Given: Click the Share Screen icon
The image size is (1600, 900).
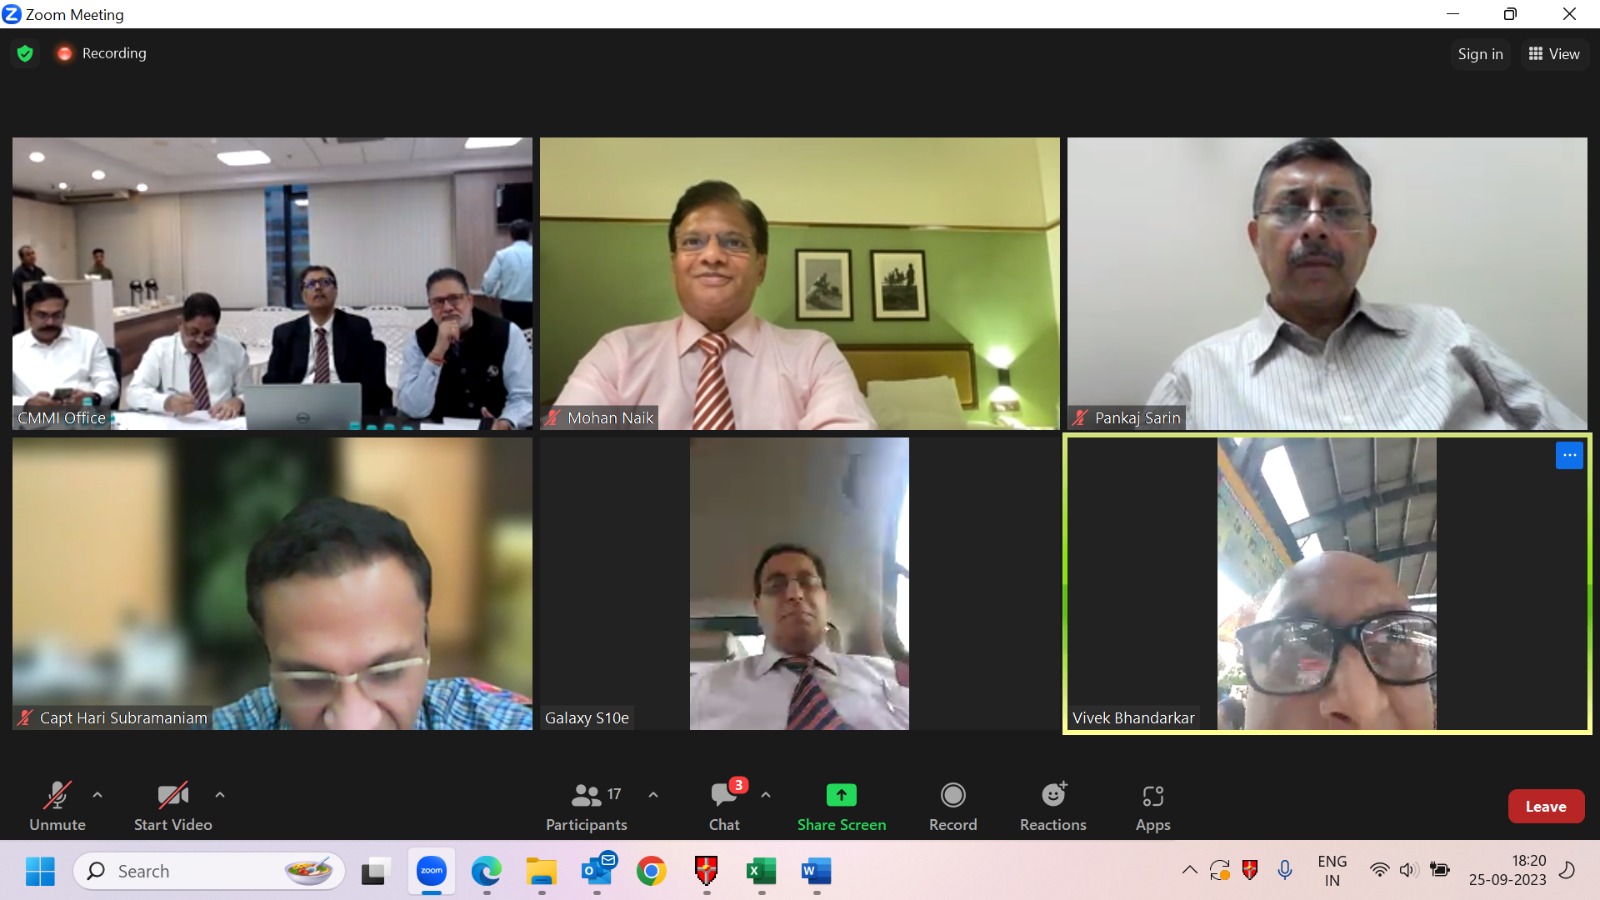Looking at the screenshot, I should (x=841, y=795).
